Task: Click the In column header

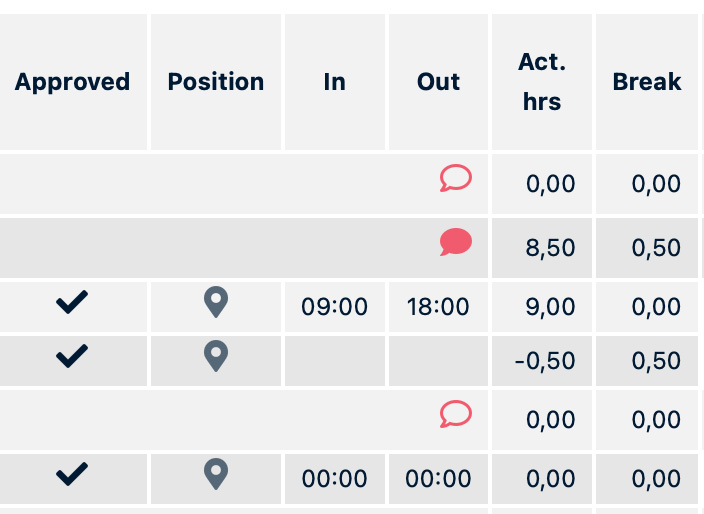Action: point(334,82)
